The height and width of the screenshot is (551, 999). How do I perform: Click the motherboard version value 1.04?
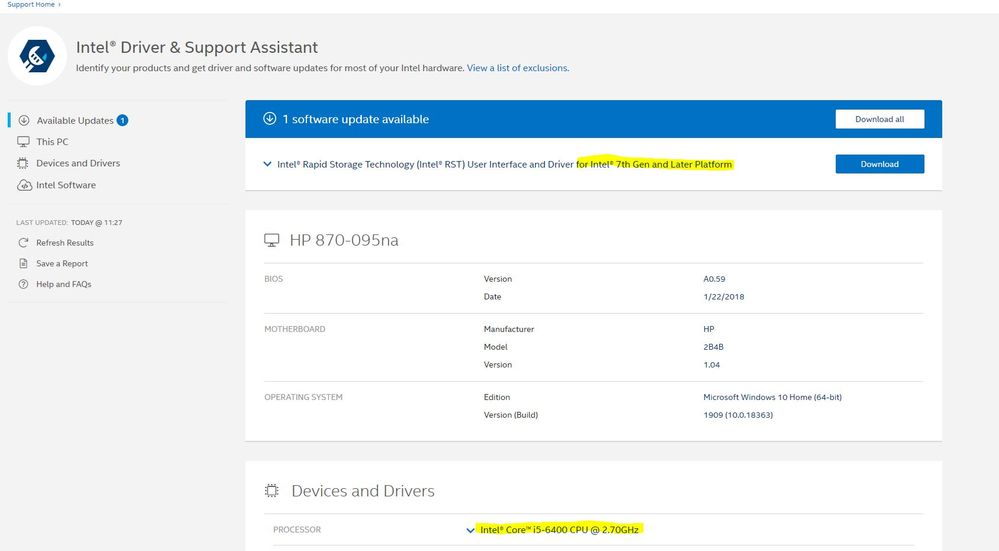point(712,365)
